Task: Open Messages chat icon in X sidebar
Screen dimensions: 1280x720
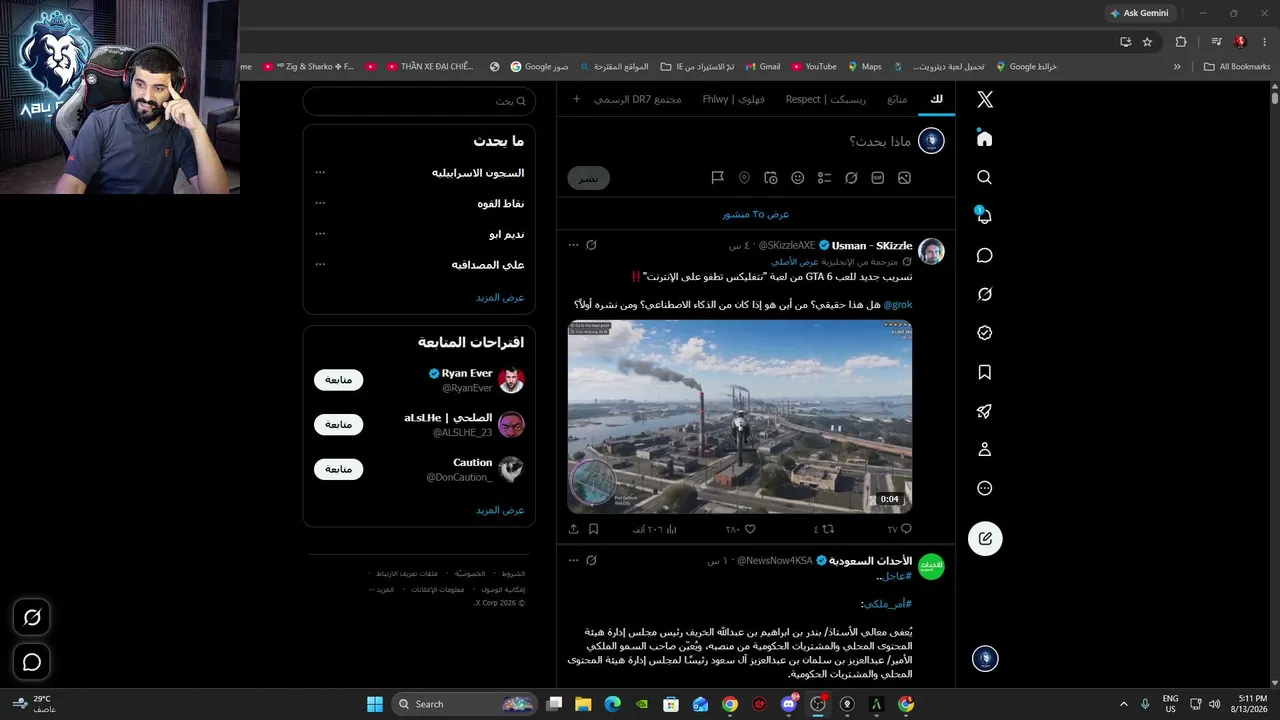Action: [x=985, y=255]
